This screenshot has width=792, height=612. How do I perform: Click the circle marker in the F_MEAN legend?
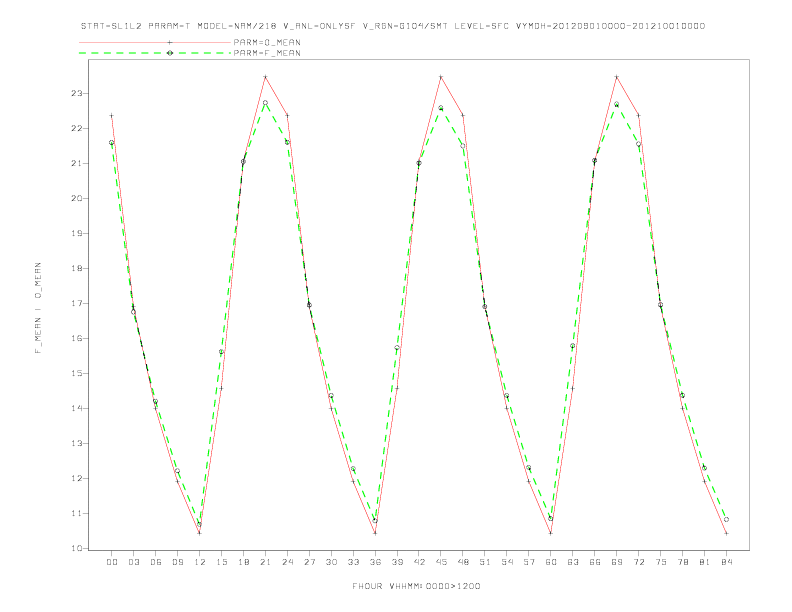170,53
